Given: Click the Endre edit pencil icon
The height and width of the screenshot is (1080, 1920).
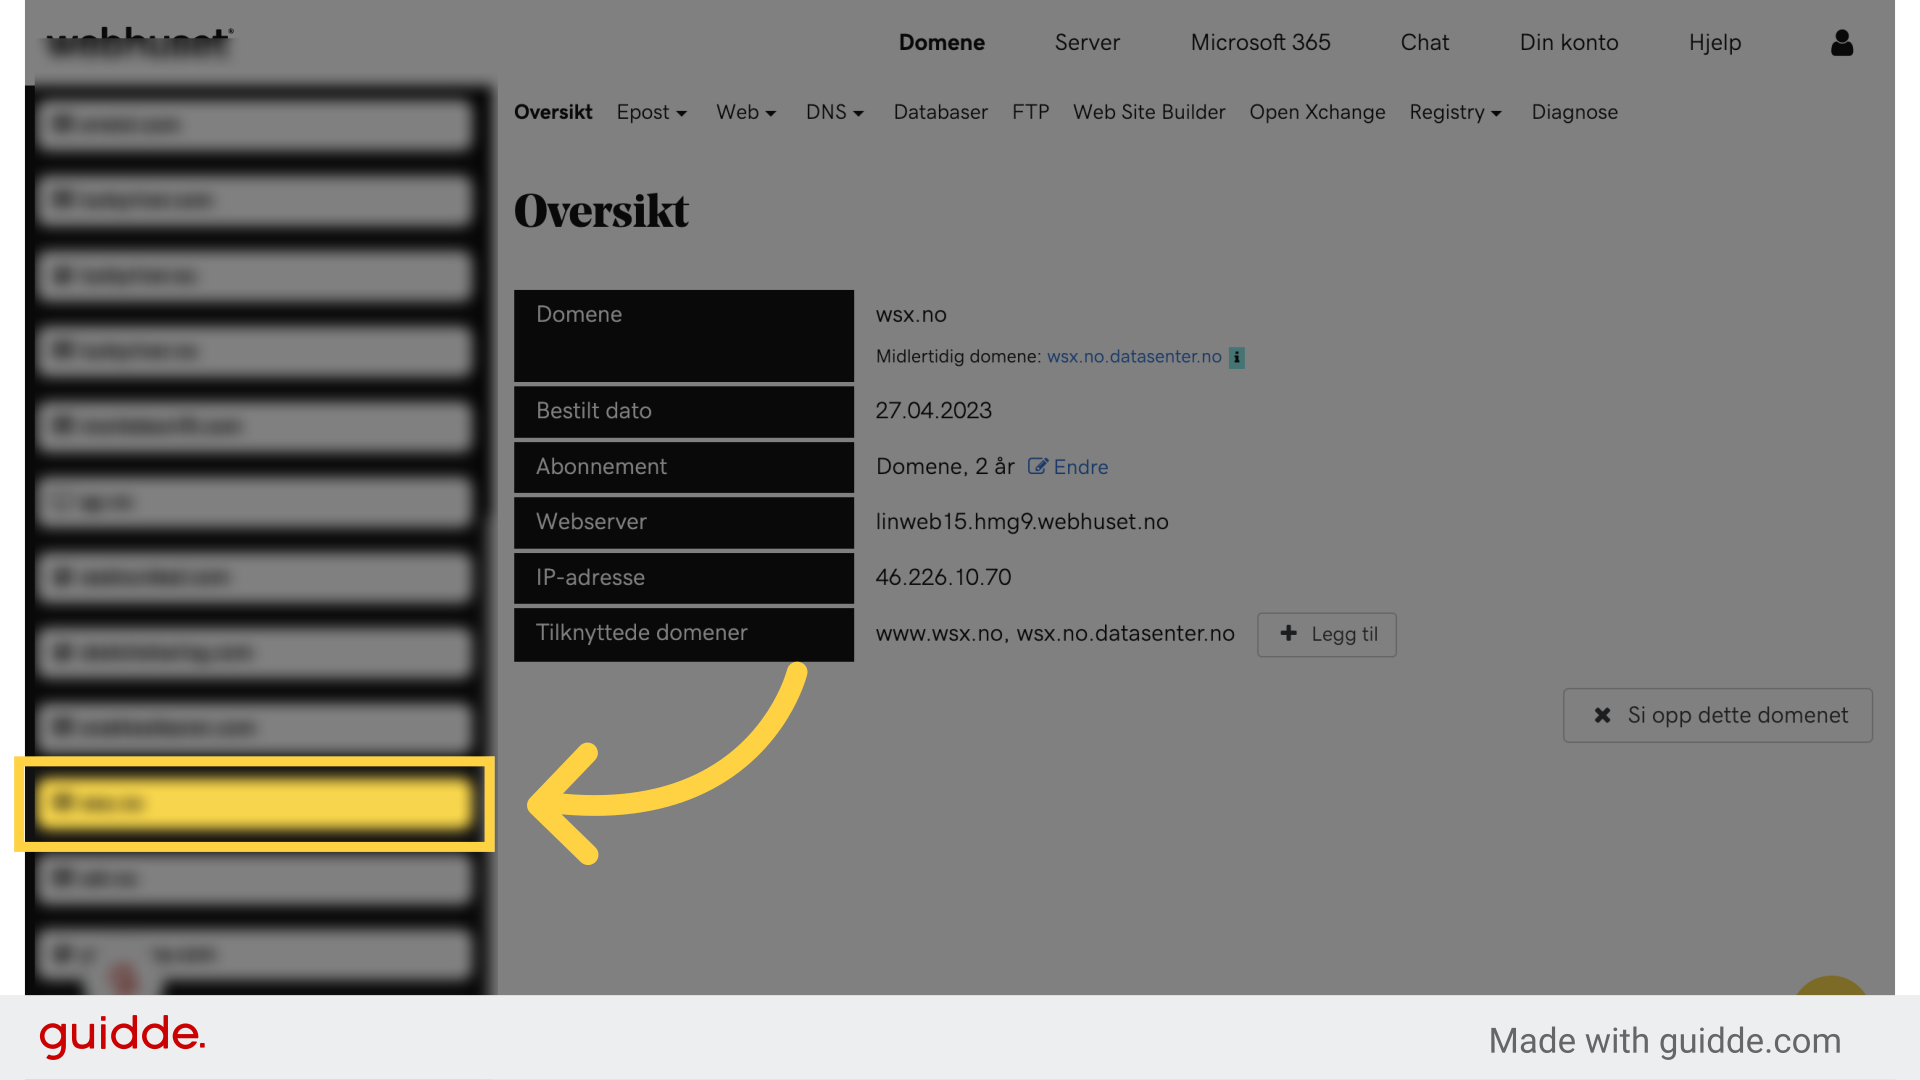Looking at the screenshot, I should [1038, 467].
